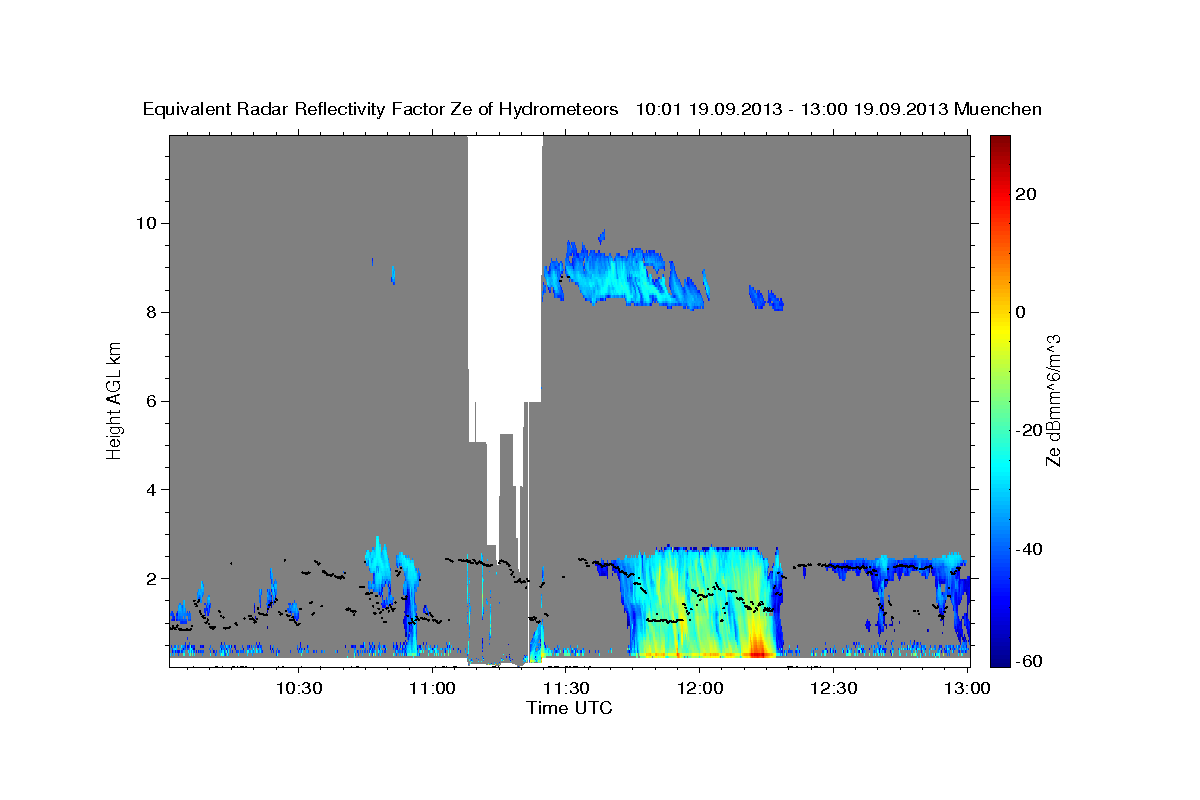The width and height of the screenshot is (1200, 800).
Task: Click the yellow region of the colorbar
Action: [998, 330]
